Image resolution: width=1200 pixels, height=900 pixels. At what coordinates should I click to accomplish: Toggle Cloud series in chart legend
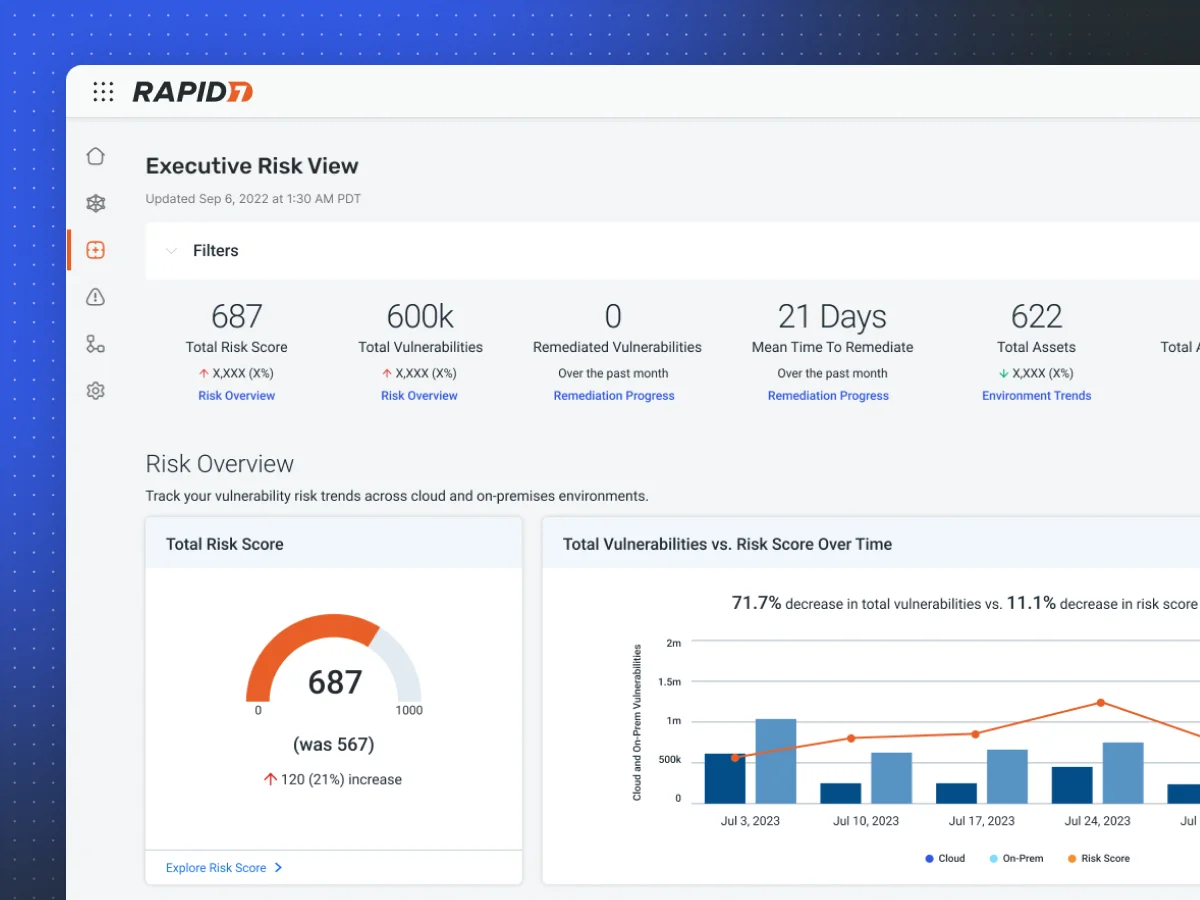click(945, 858)
